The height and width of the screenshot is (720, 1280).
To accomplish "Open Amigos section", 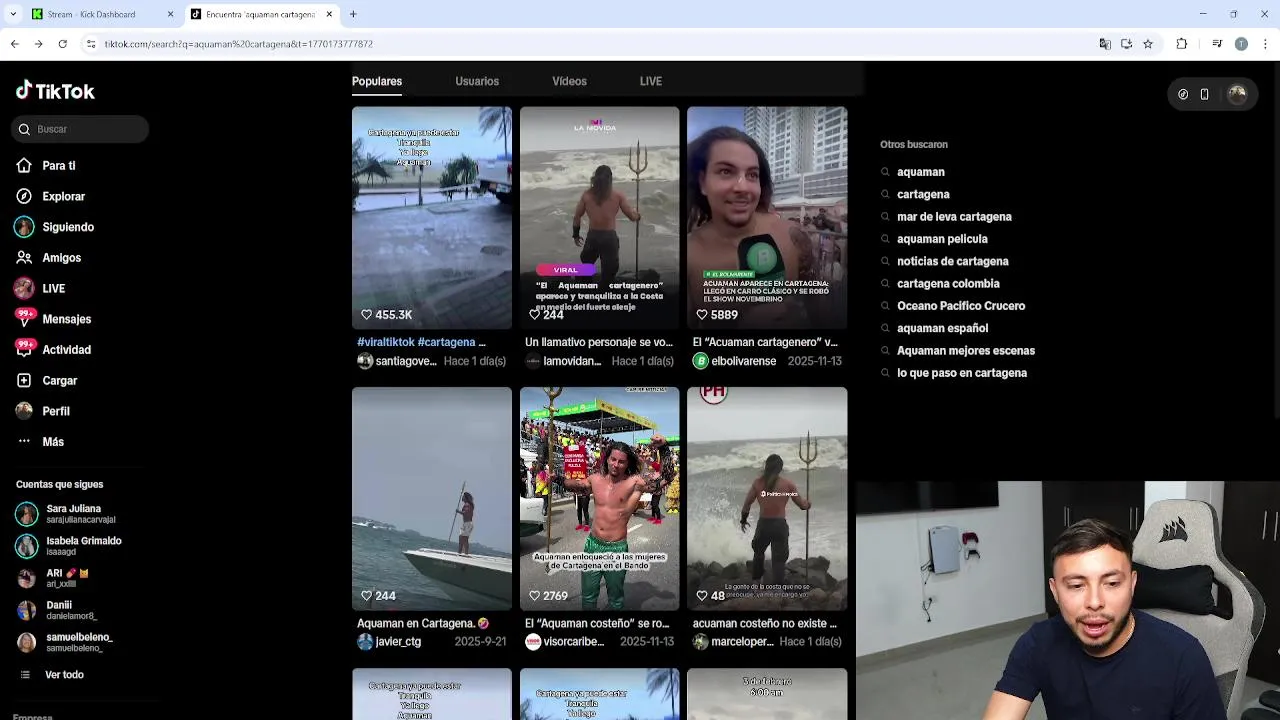I will pyautogui.click(x=49, y=258).
